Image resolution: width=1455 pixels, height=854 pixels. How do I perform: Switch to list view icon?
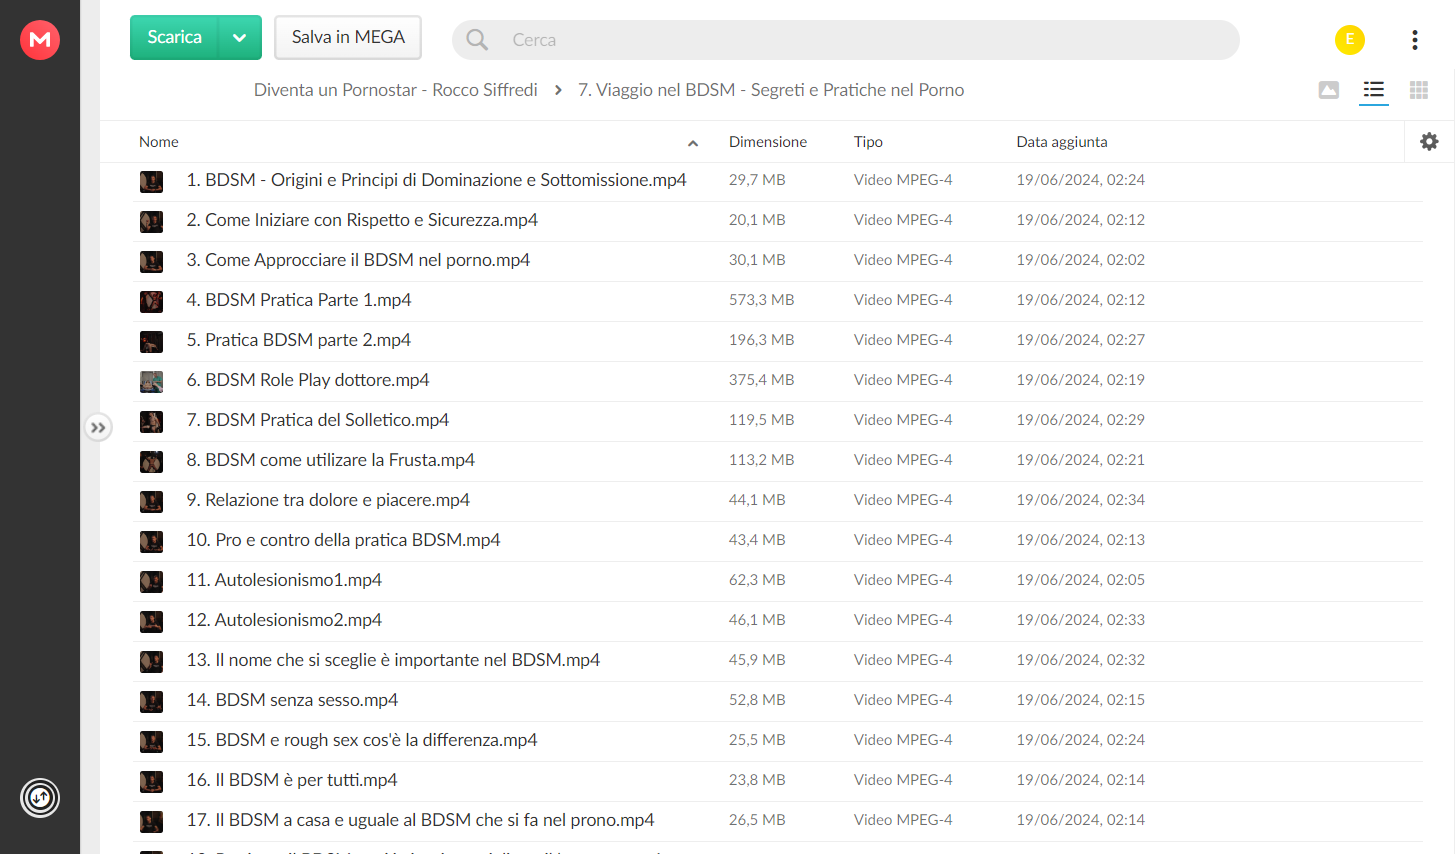(1373, 90)
